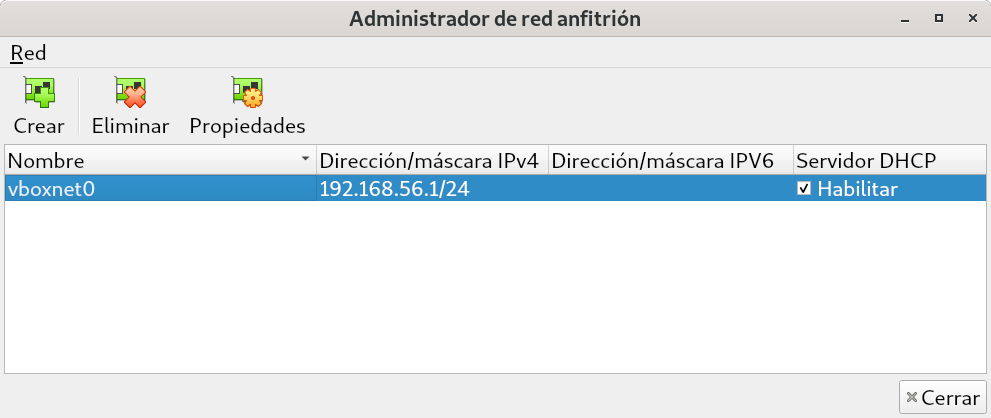Click the X icon on Cerrar button
Viewport: 991px width, 418px height.
911,398
